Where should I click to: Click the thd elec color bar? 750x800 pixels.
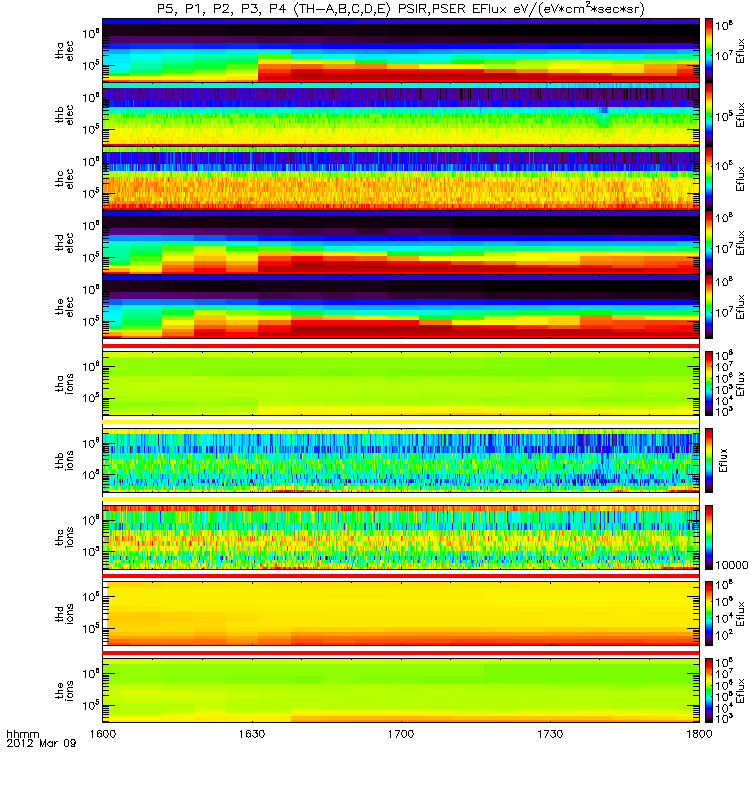(709, 243)
